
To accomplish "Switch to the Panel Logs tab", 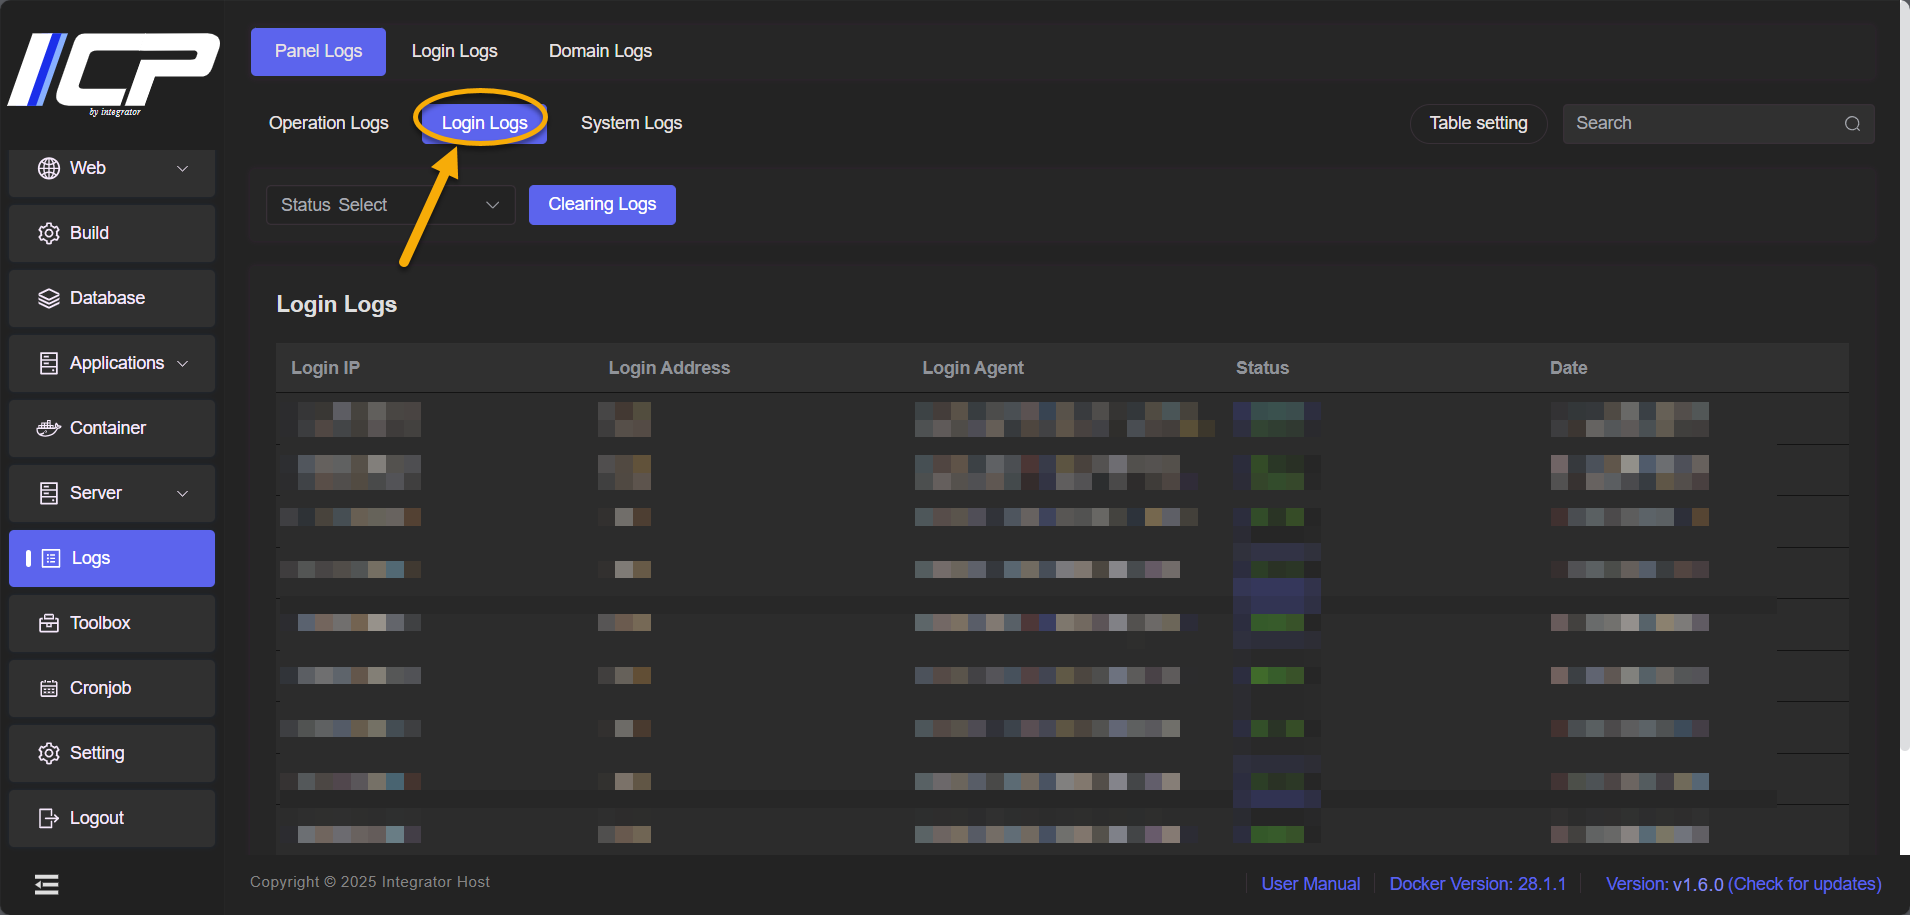I will point(318,51).
